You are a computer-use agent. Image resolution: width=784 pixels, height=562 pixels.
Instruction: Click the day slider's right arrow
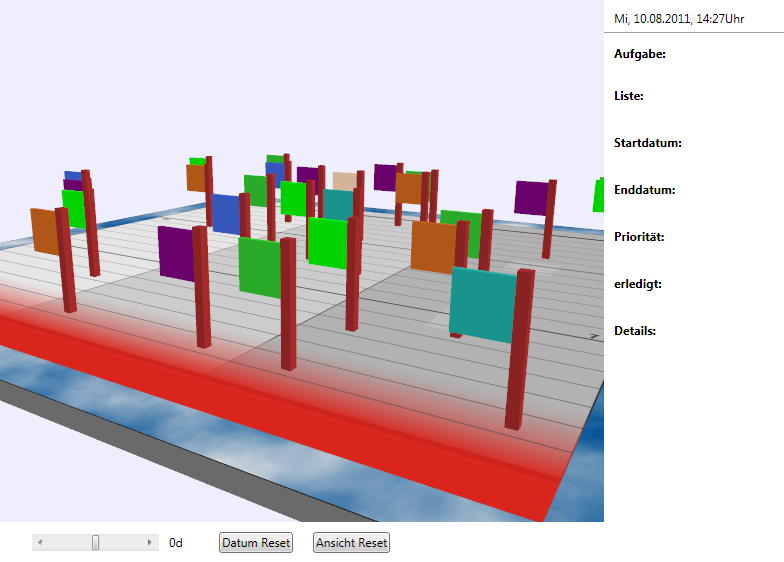click(x=151, y=542)
